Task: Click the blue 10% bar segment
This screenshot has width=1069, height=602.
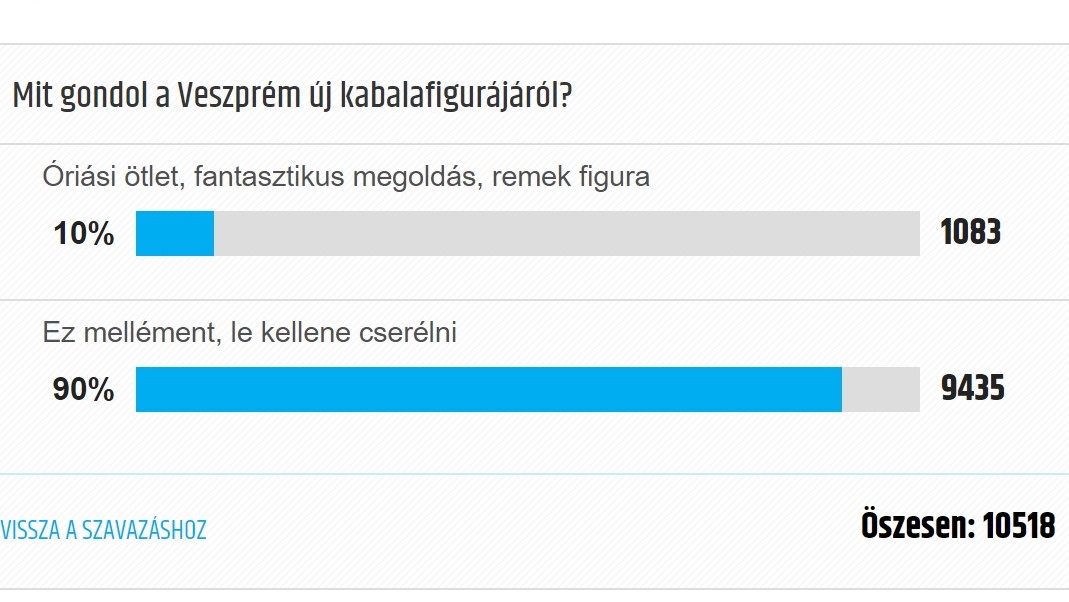Action: pyautogui.click(x=175, y=234)
